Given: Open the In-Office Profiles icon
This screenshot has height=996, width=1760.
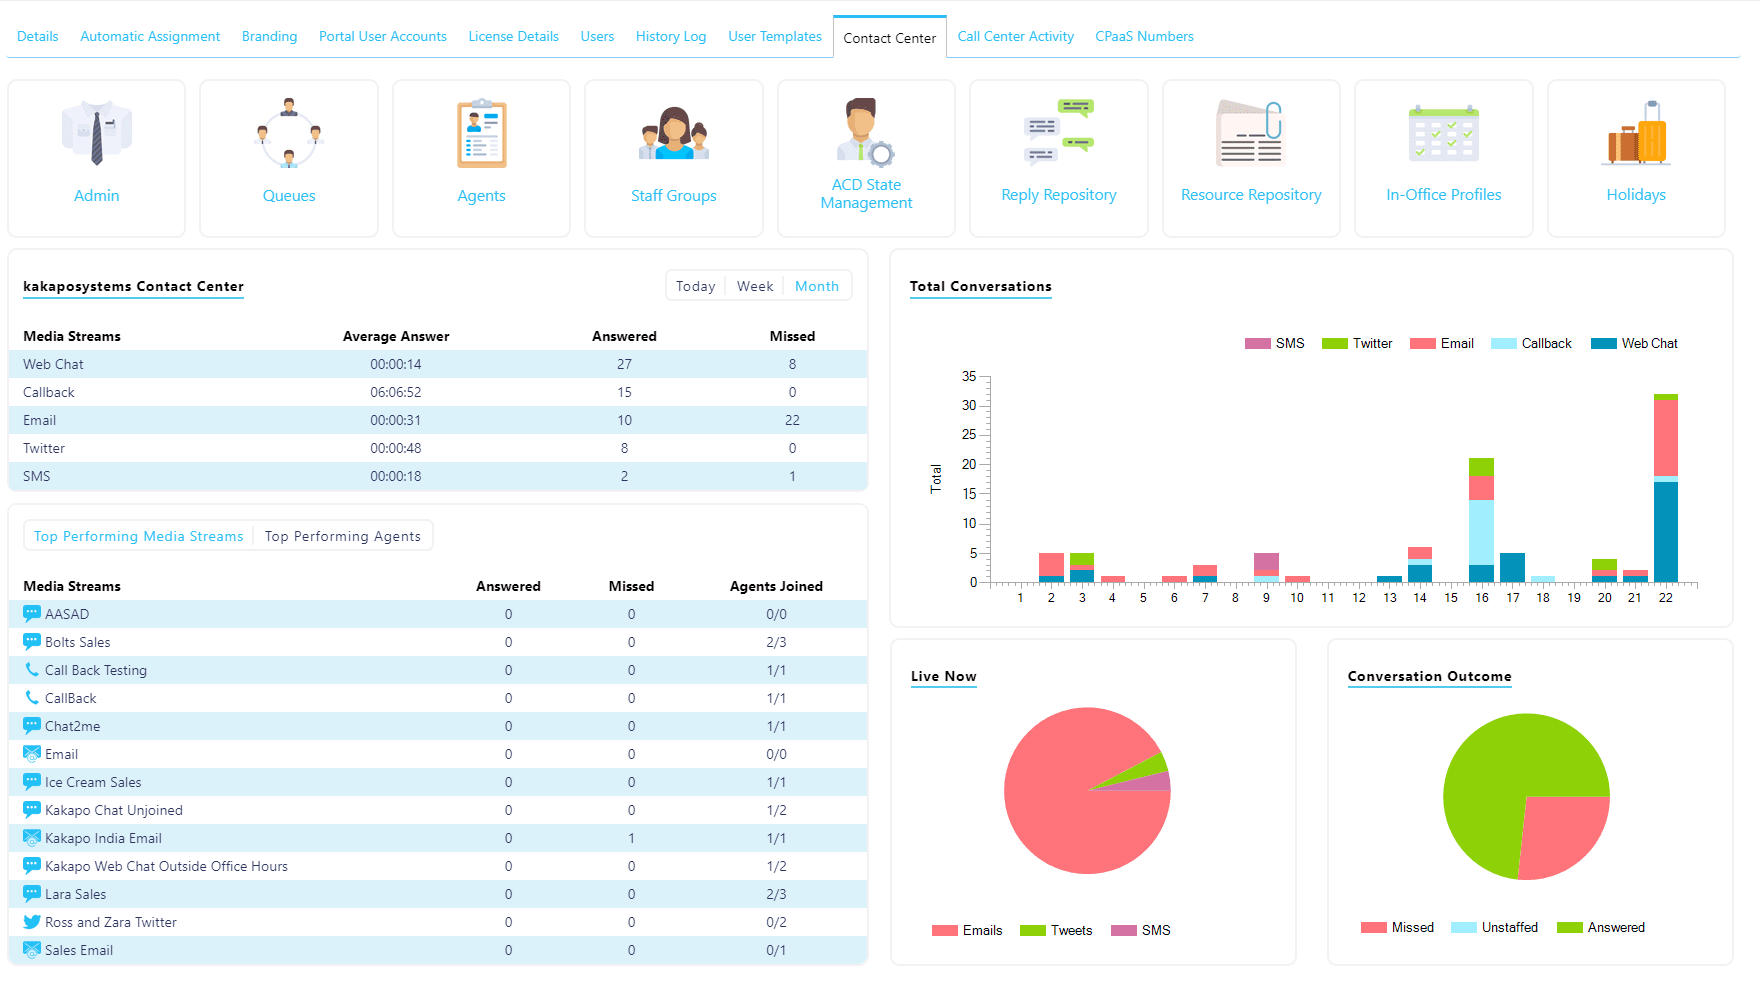Looking at the screenshot, I should click(x=1443, y=132).
